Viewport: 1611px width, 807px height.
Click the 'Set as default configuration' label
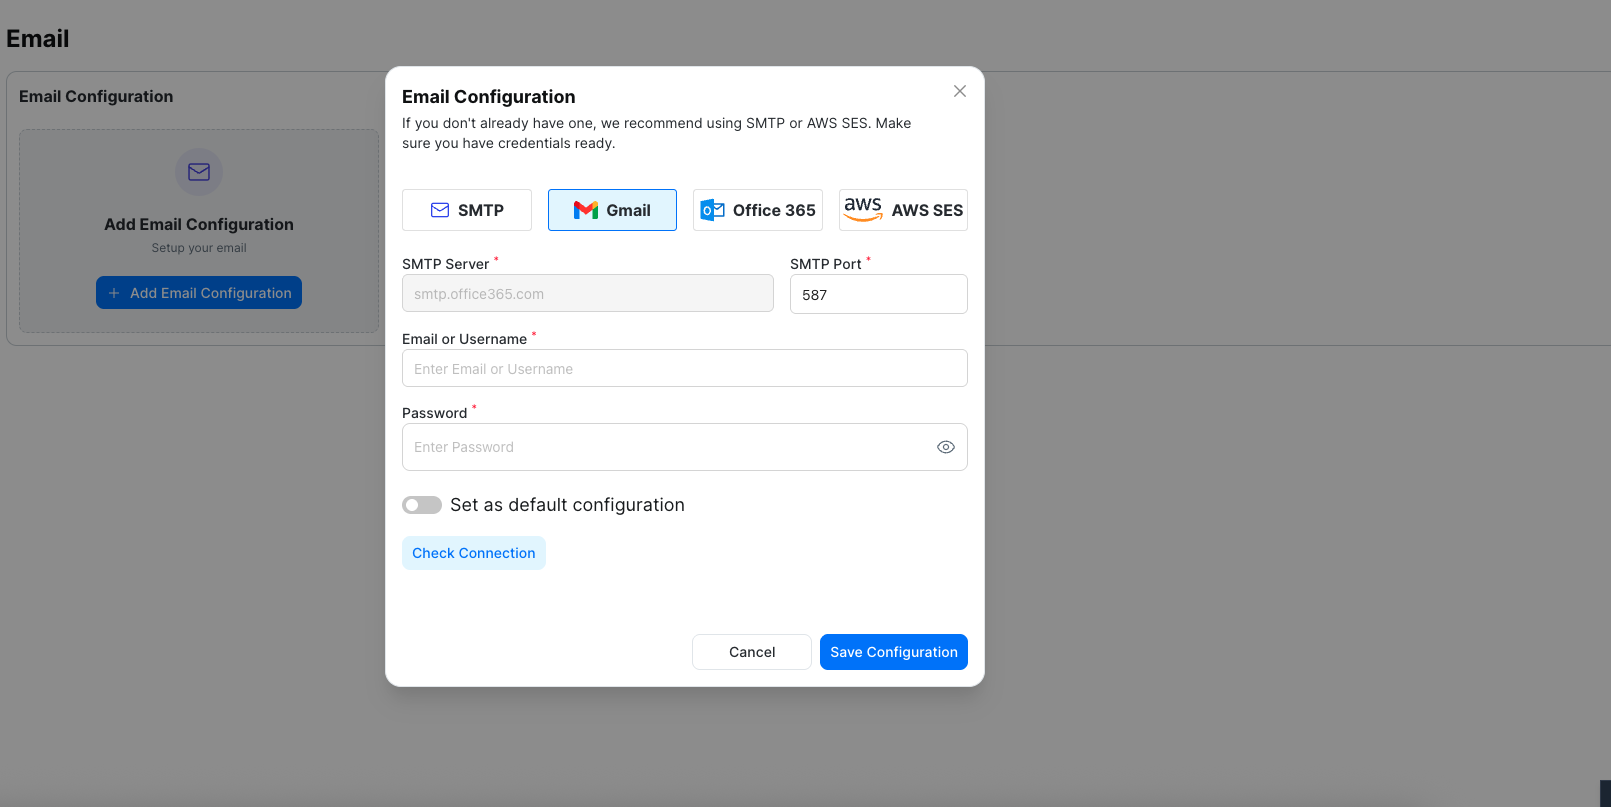tap(567, 505)
